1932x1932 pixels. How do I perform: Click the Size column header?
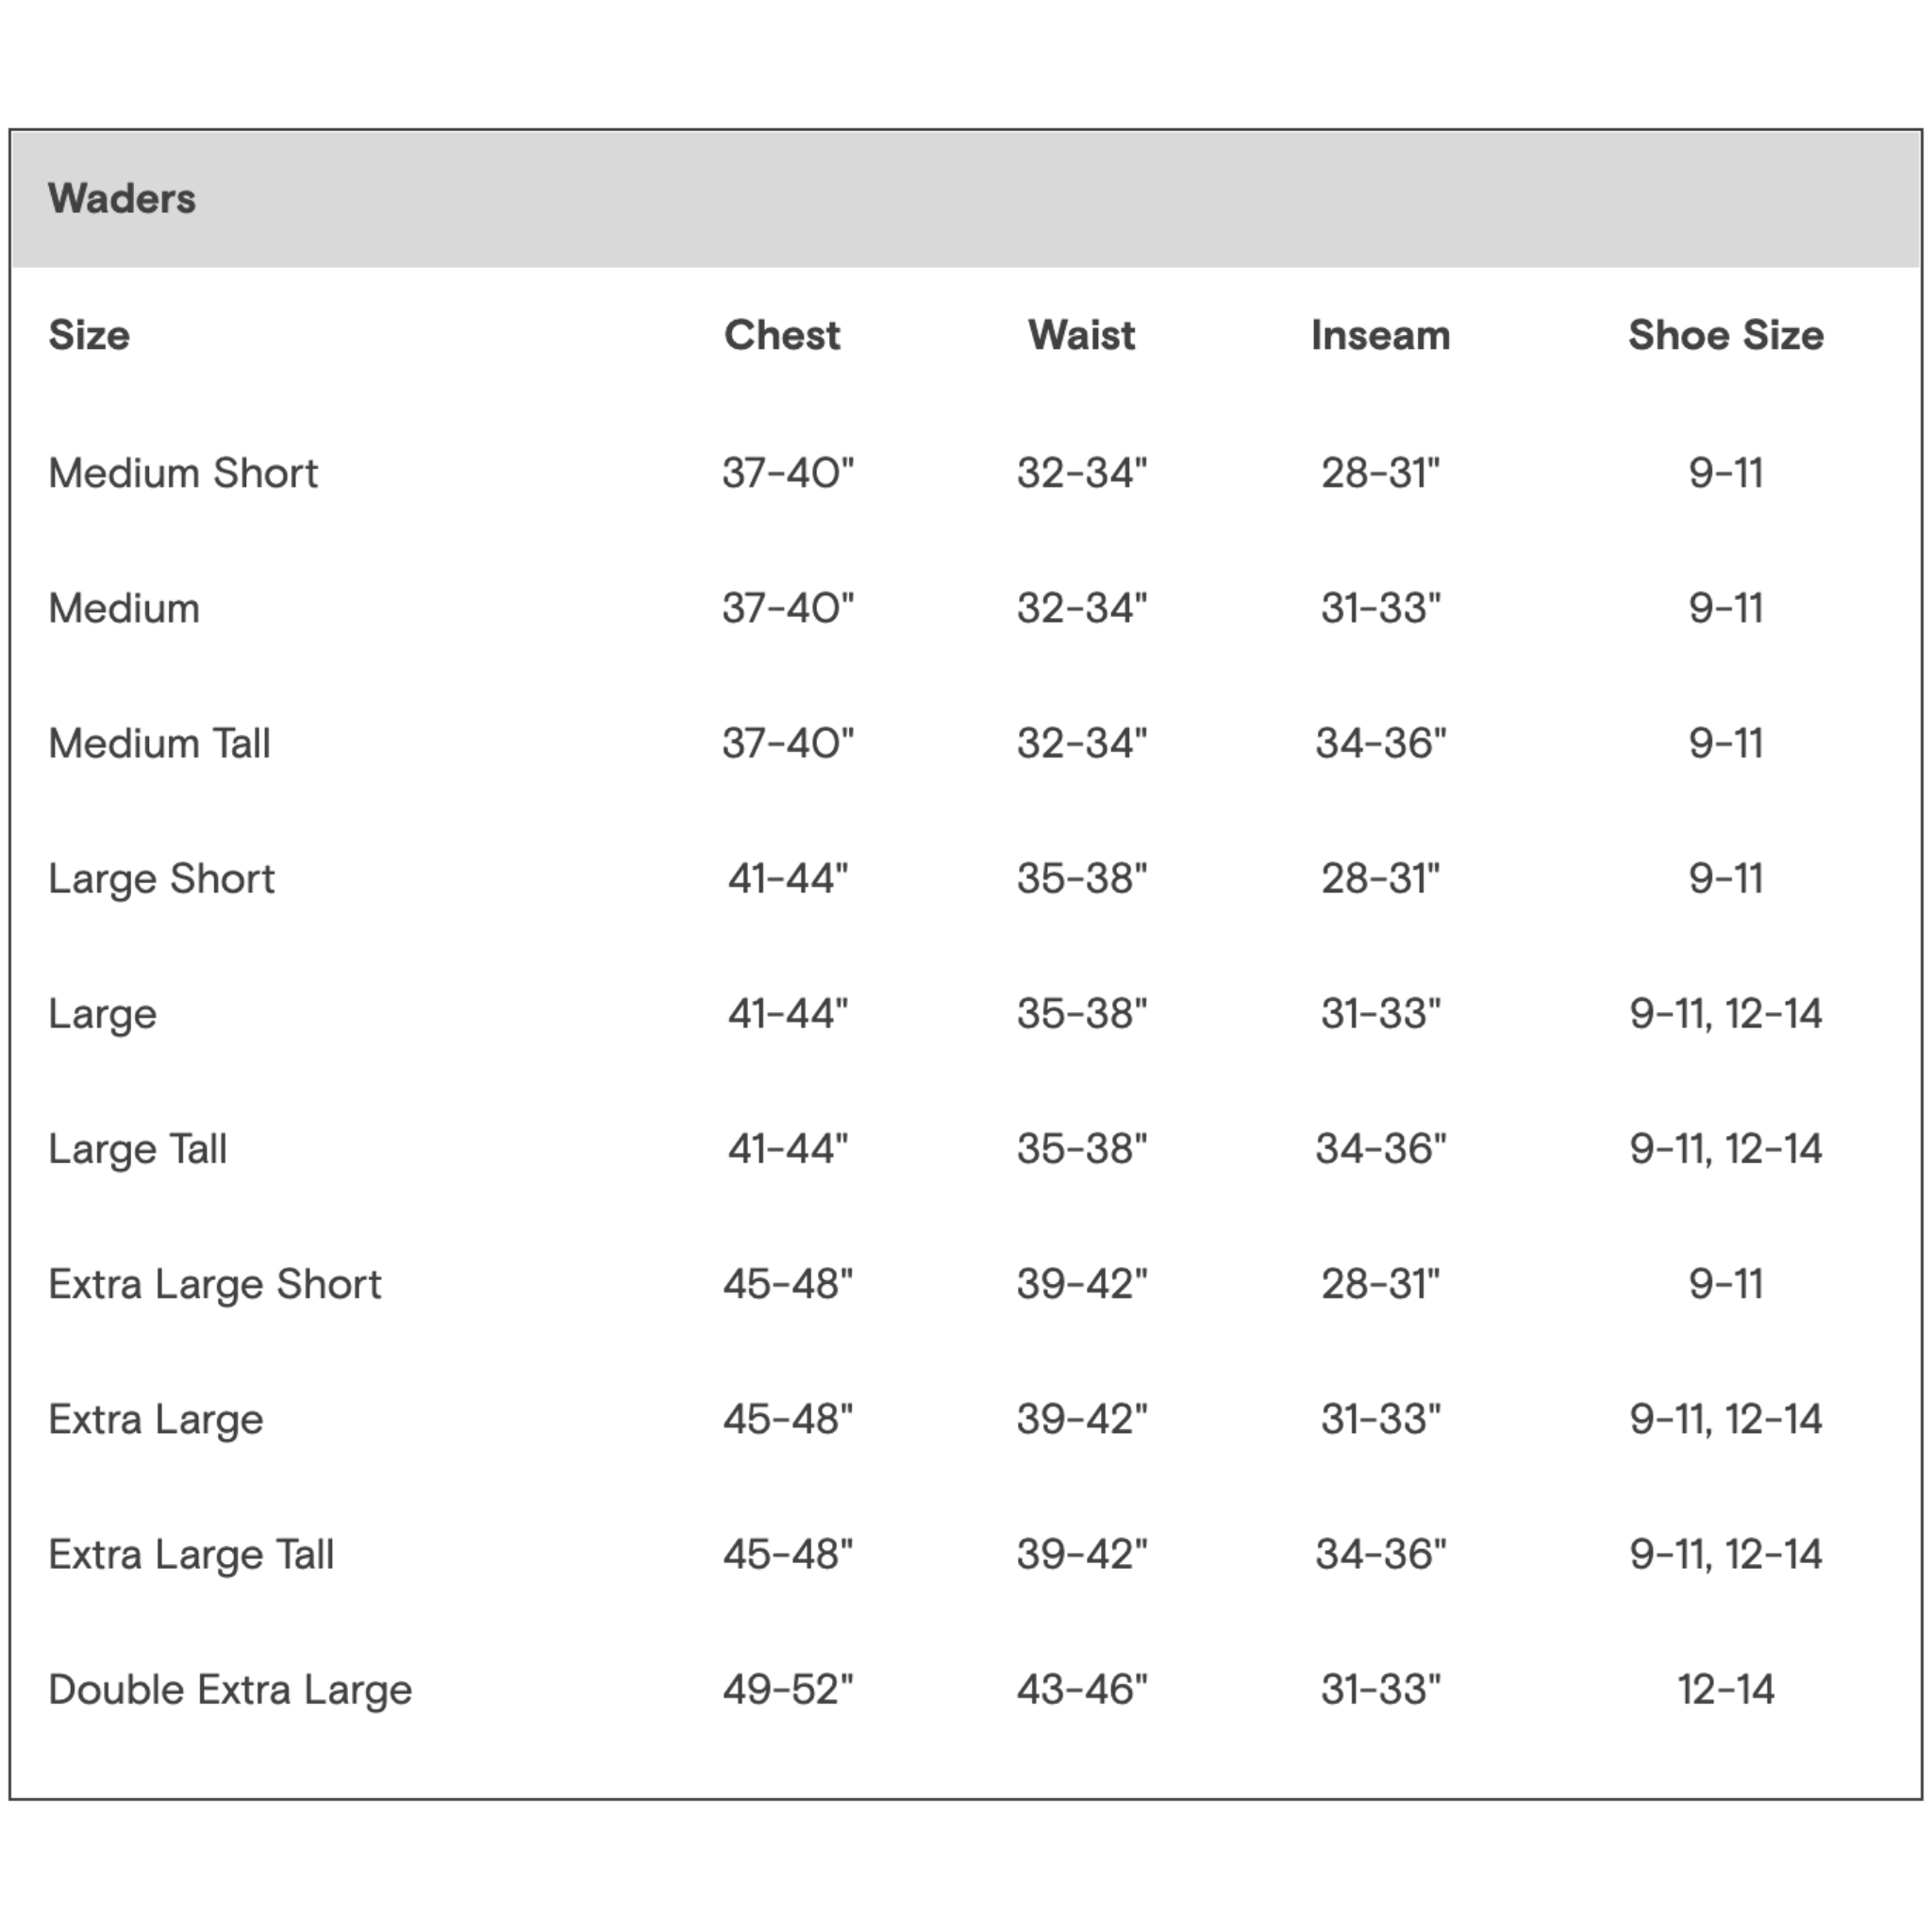pyautogui.click(x=89, y=335)
